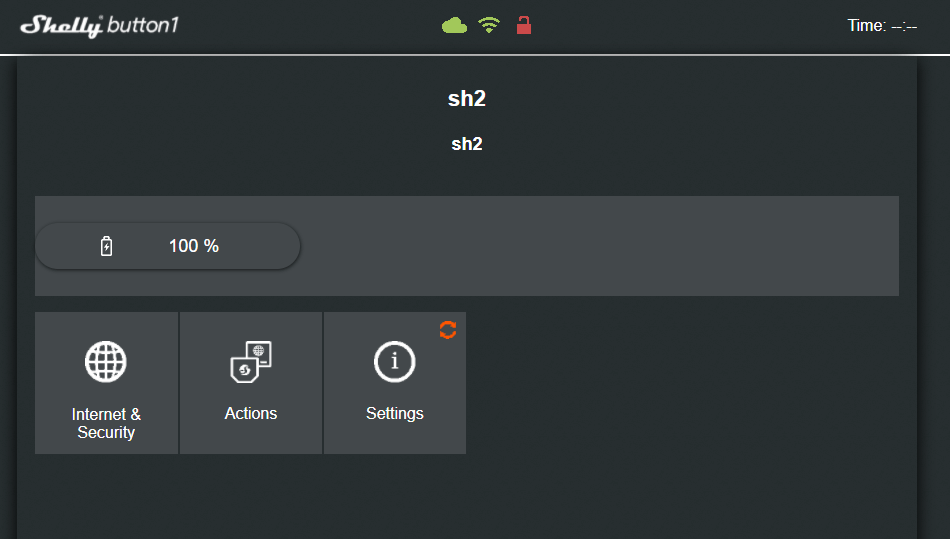Click the 100 % battery level text
The image size is (950, 539).
click(x=194, y=246)
